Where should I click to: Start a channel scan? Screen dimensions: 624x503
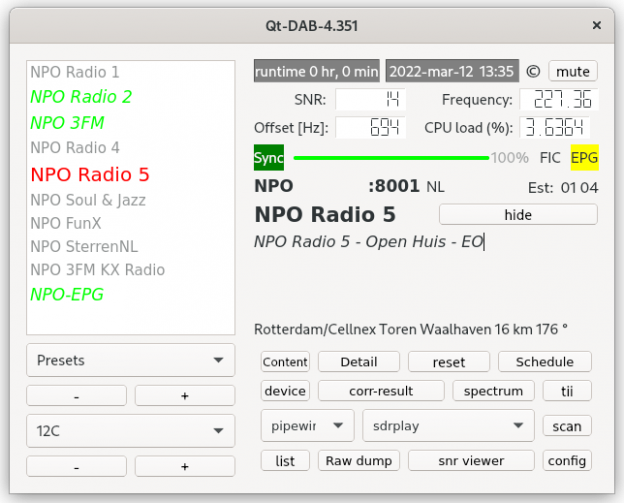pyautogui.click(x=566, y=426)
